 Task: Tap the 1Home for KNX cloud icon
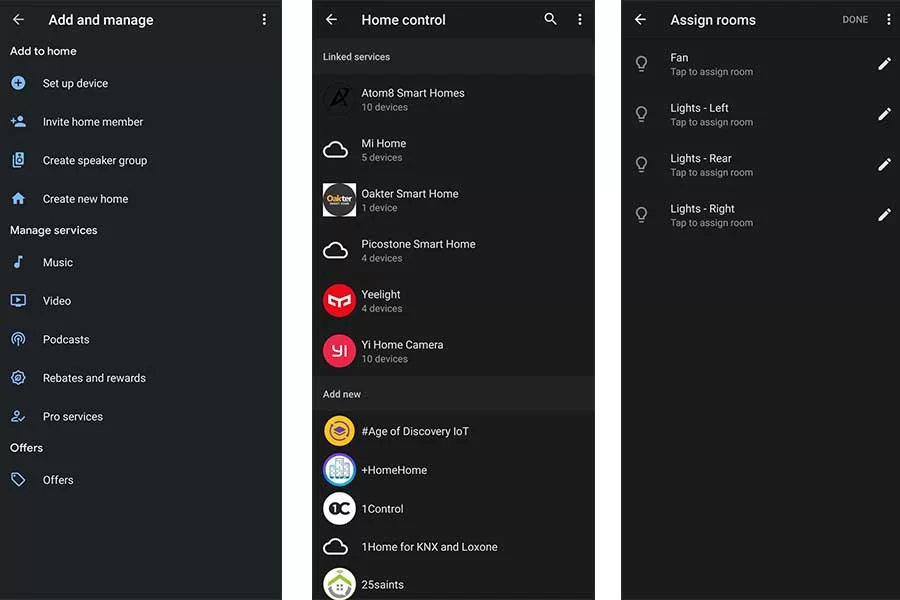(x=336, y=547)
